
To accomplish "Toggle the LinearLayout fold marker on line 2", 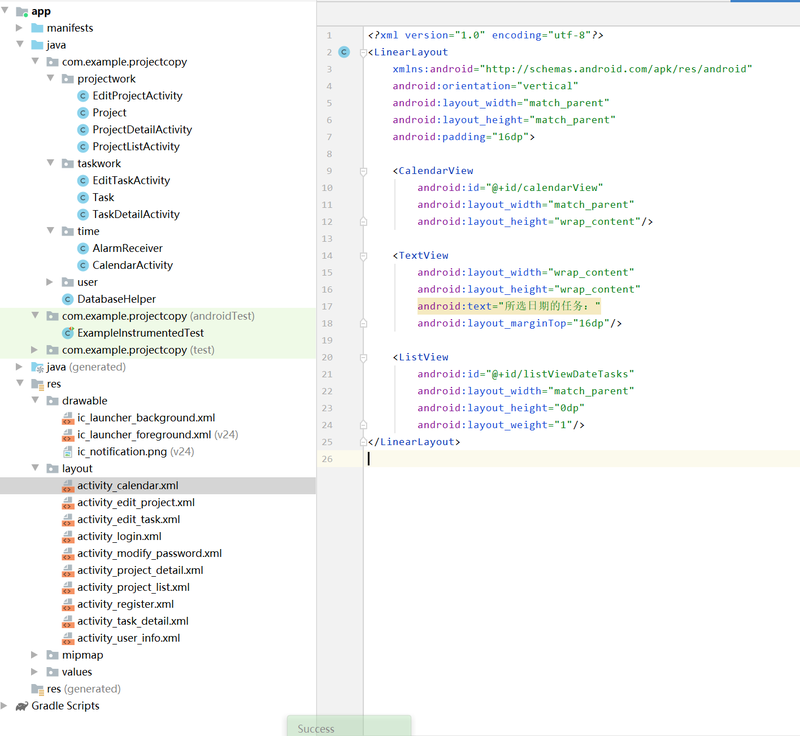I will 363,52.
